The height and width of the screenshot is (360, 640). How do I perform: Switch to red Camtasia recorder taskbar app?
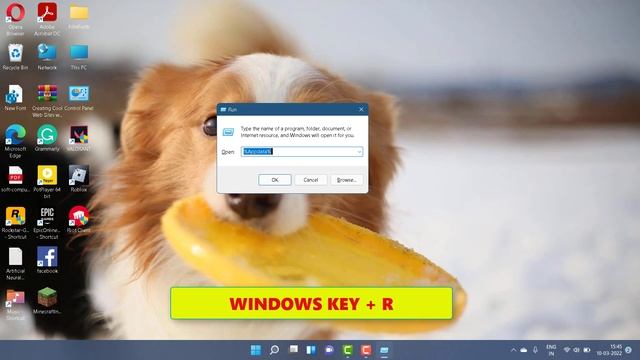click(x=366, y=350)
